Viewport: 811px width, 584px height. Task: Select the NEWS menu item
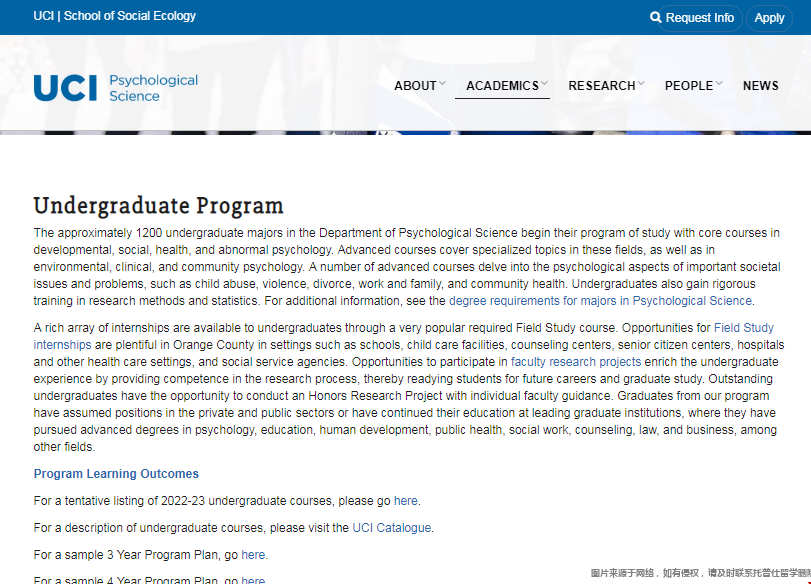(761, 86)
